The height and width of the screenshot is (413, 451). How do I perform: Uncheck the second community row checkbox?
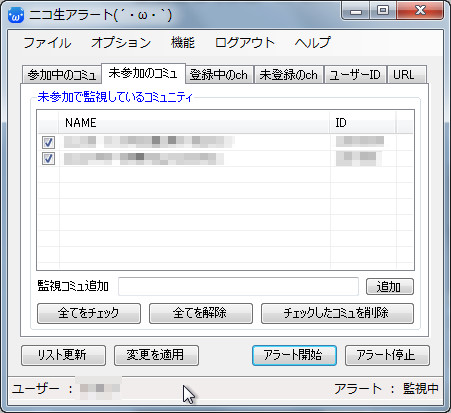[48, 158]
